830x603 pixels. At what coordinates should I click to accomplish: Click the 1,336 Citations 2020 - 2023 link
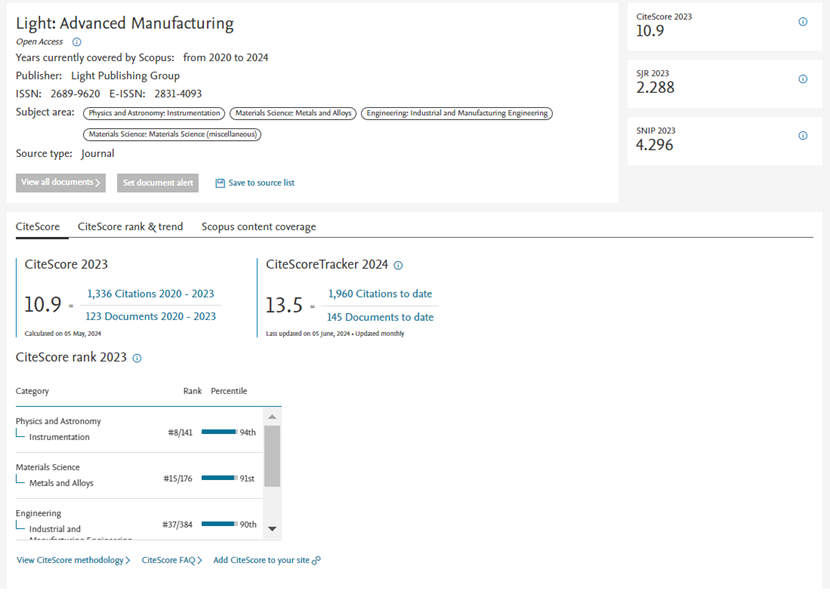(151, 294)
